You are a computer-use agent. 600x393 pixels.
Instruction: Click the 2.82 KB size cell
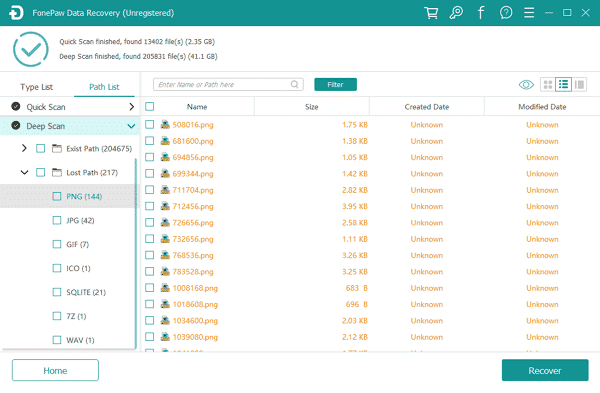pos(355,190)
